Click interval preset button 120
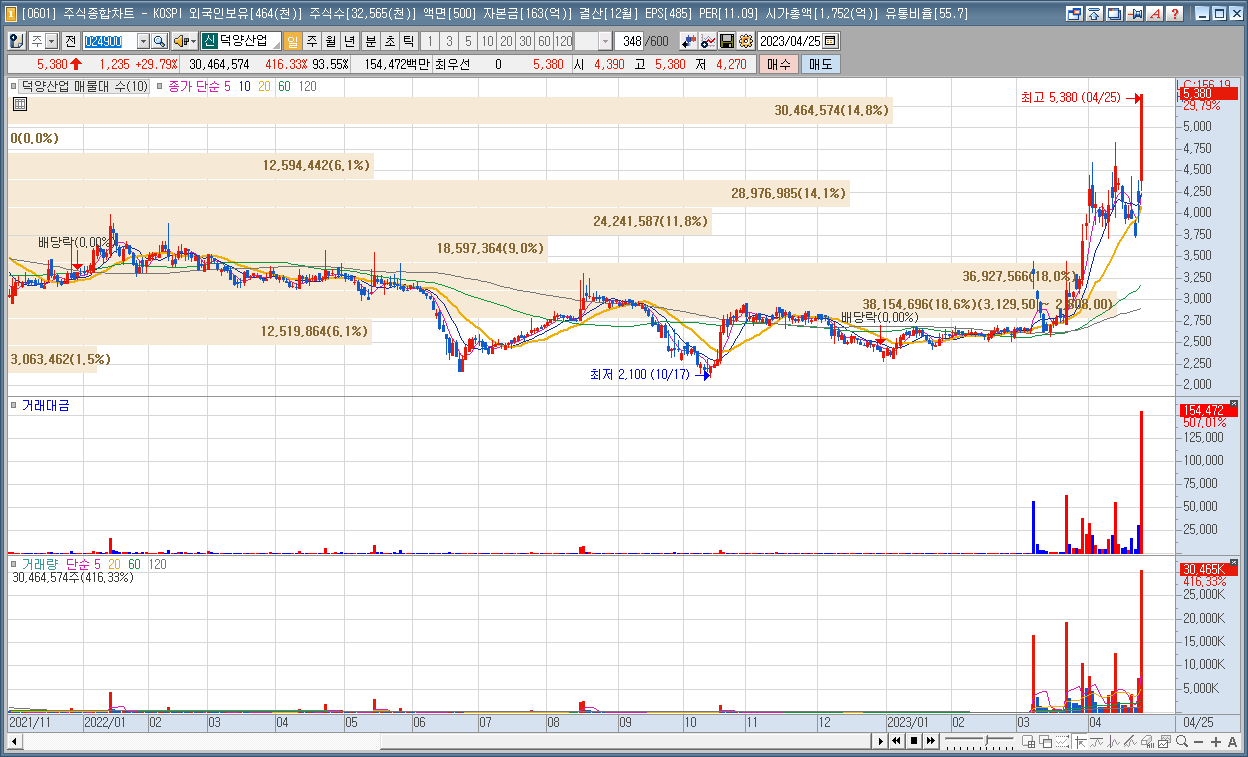This screenshot has width=1248, height=757. (x=563, y=41)
